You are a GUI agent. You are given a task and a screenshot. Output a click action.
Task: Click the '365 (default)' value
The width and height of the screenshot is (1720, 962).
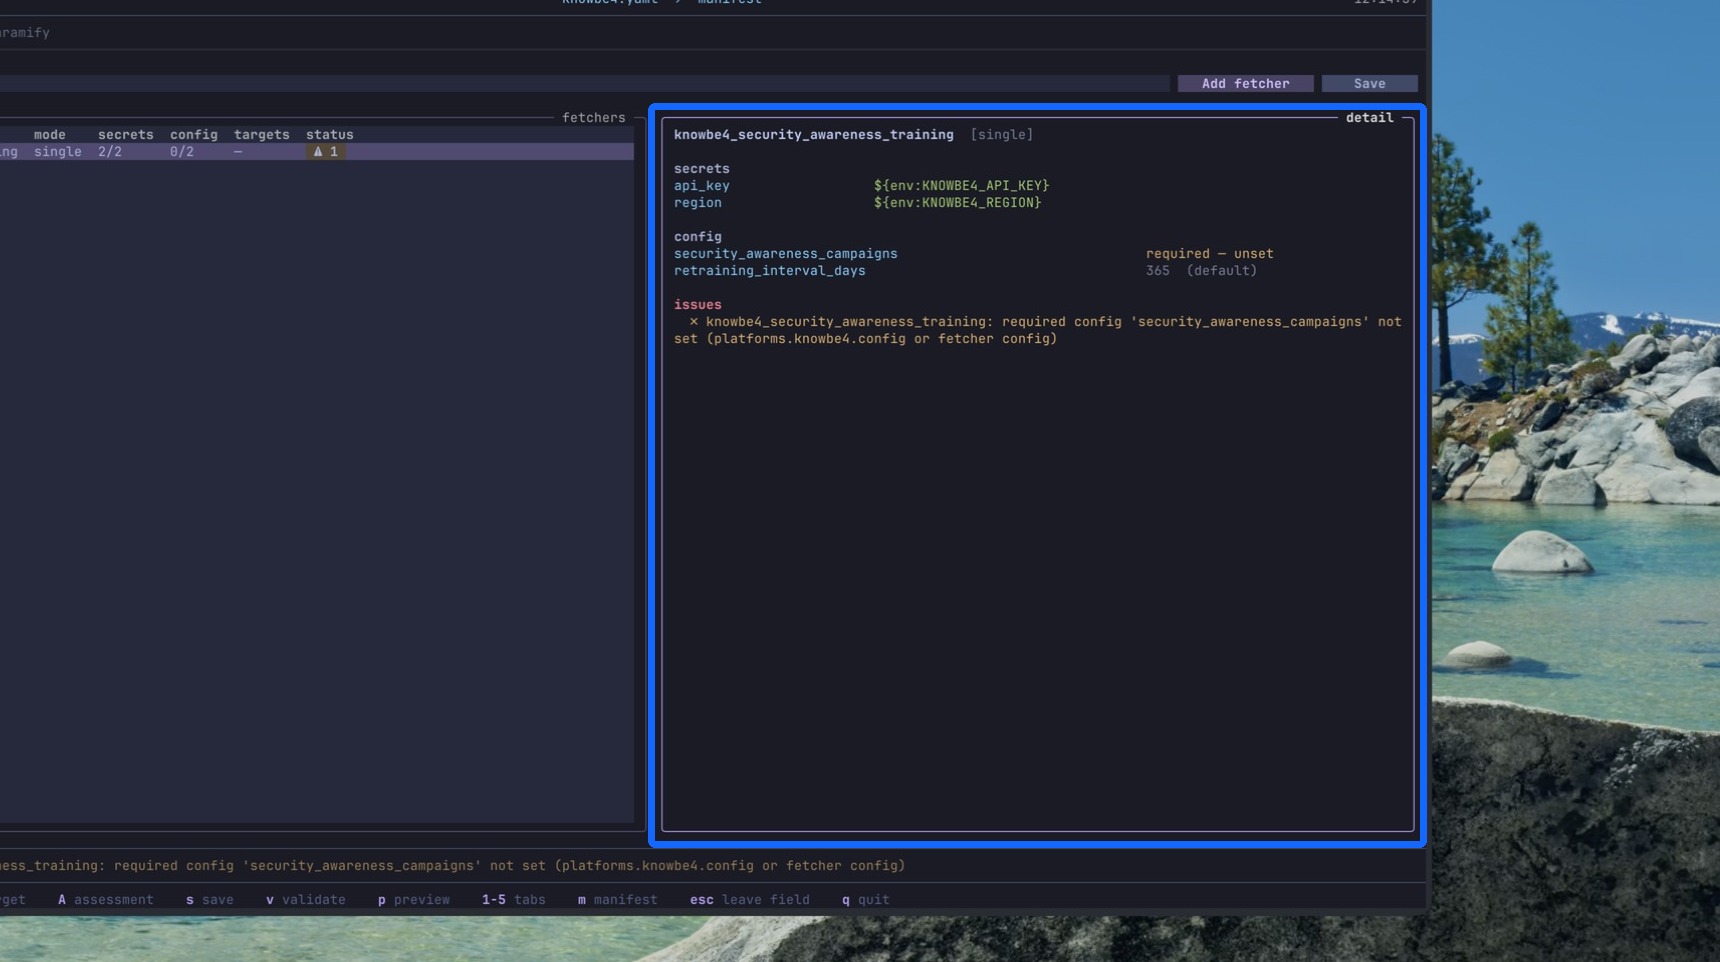pyautogui.click(x=1202, y=271)
